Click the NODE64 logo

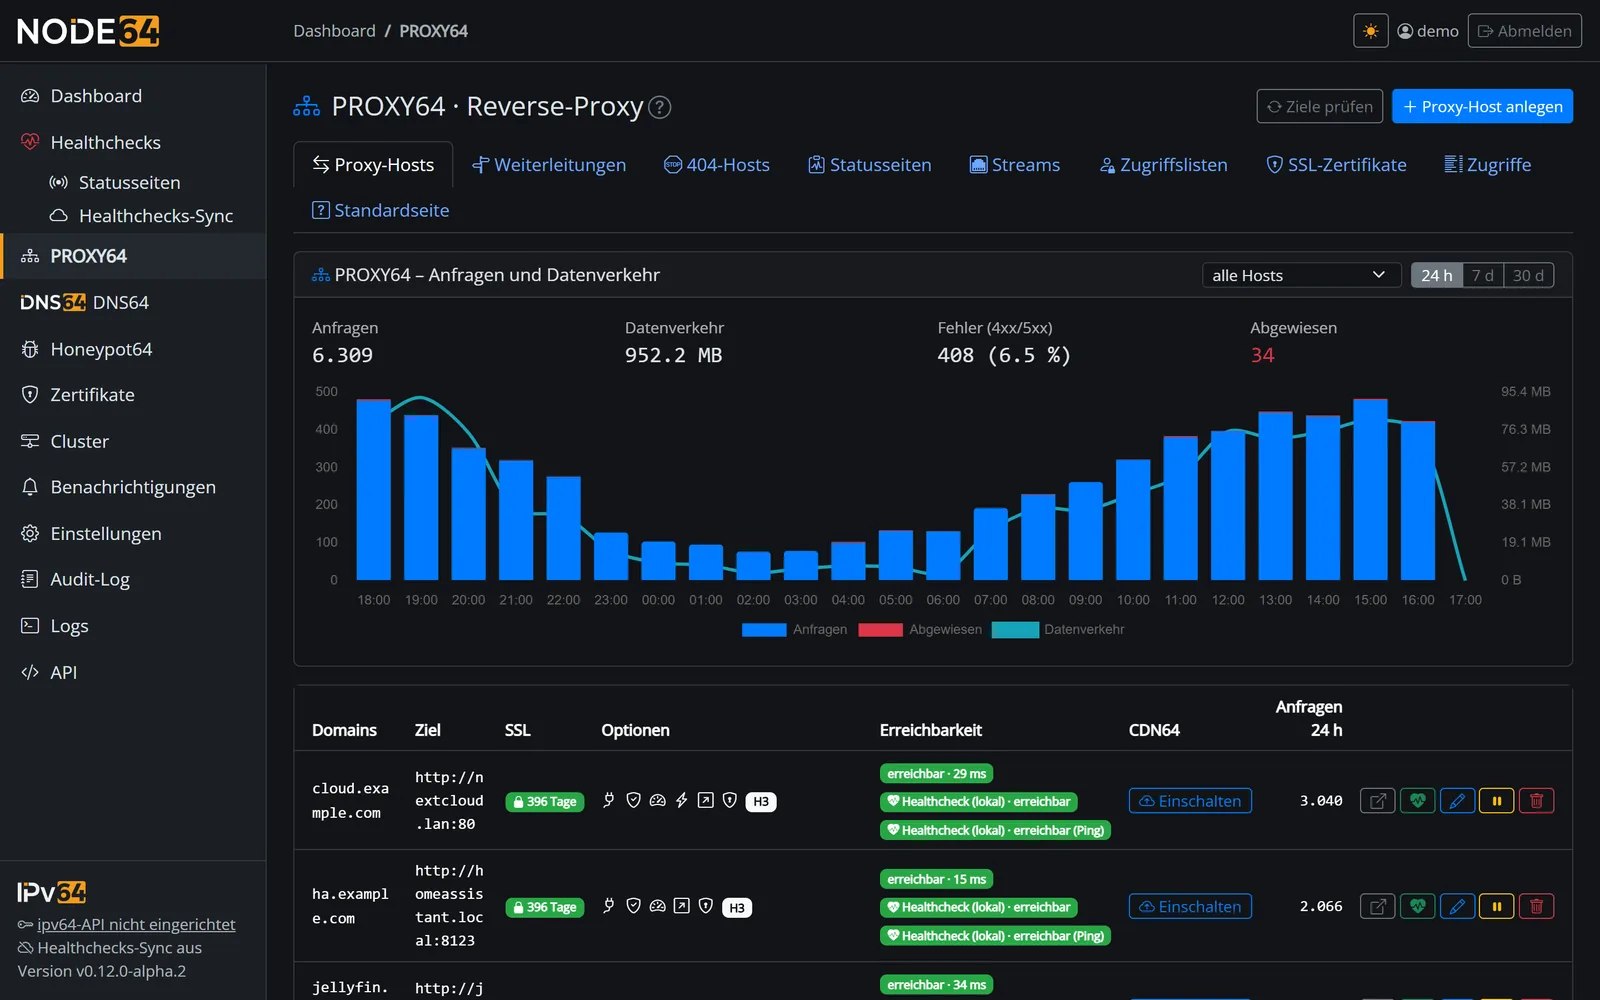88,31
